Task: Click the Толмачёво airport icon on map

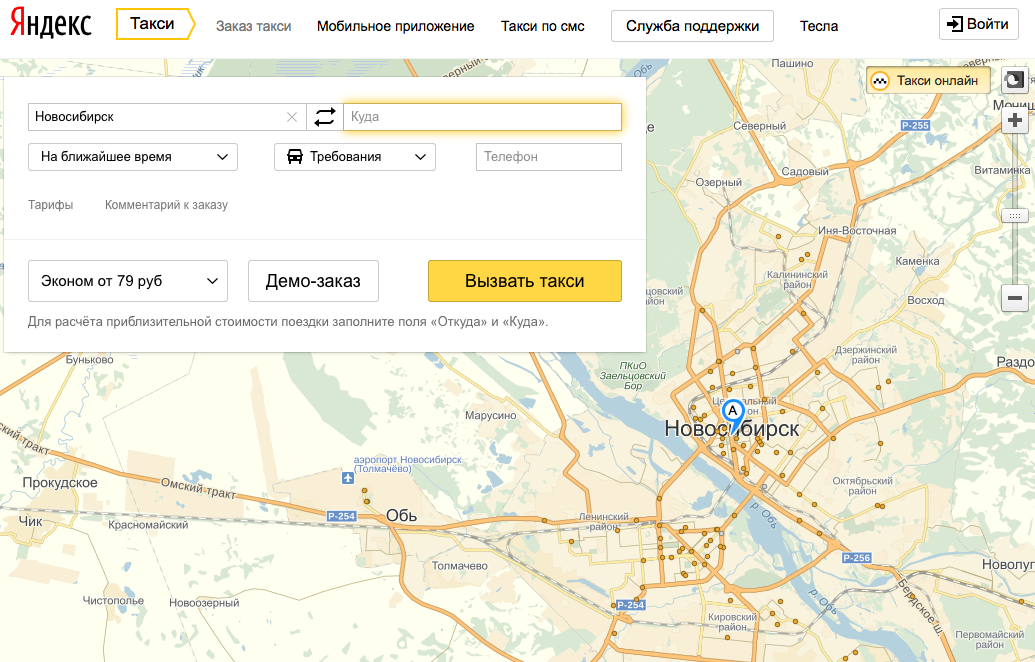Action: [347, 478]
